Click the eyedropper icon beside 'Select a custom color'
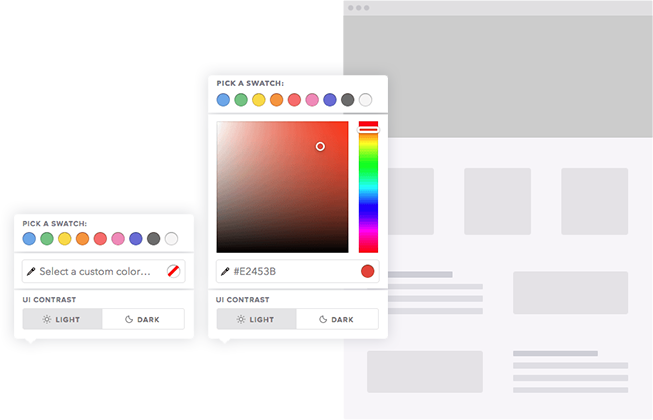 coord(31,271)
